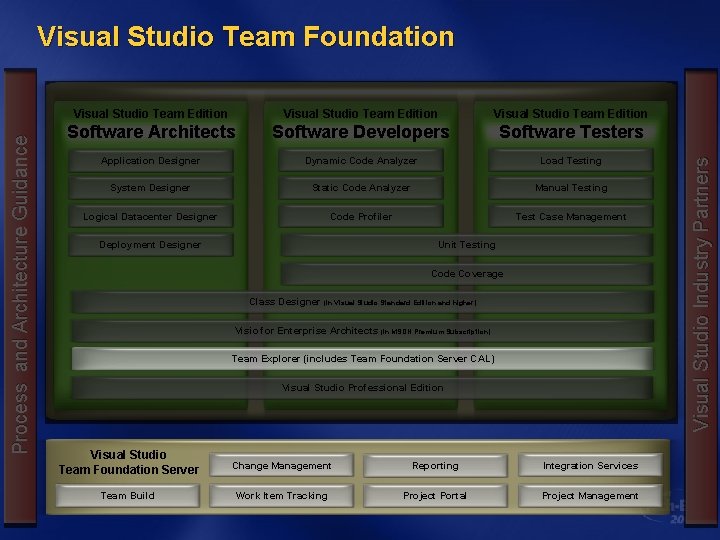Select the Reporting button
The height and width of the screenshot is (540, 720).
[x=435, y=466]
